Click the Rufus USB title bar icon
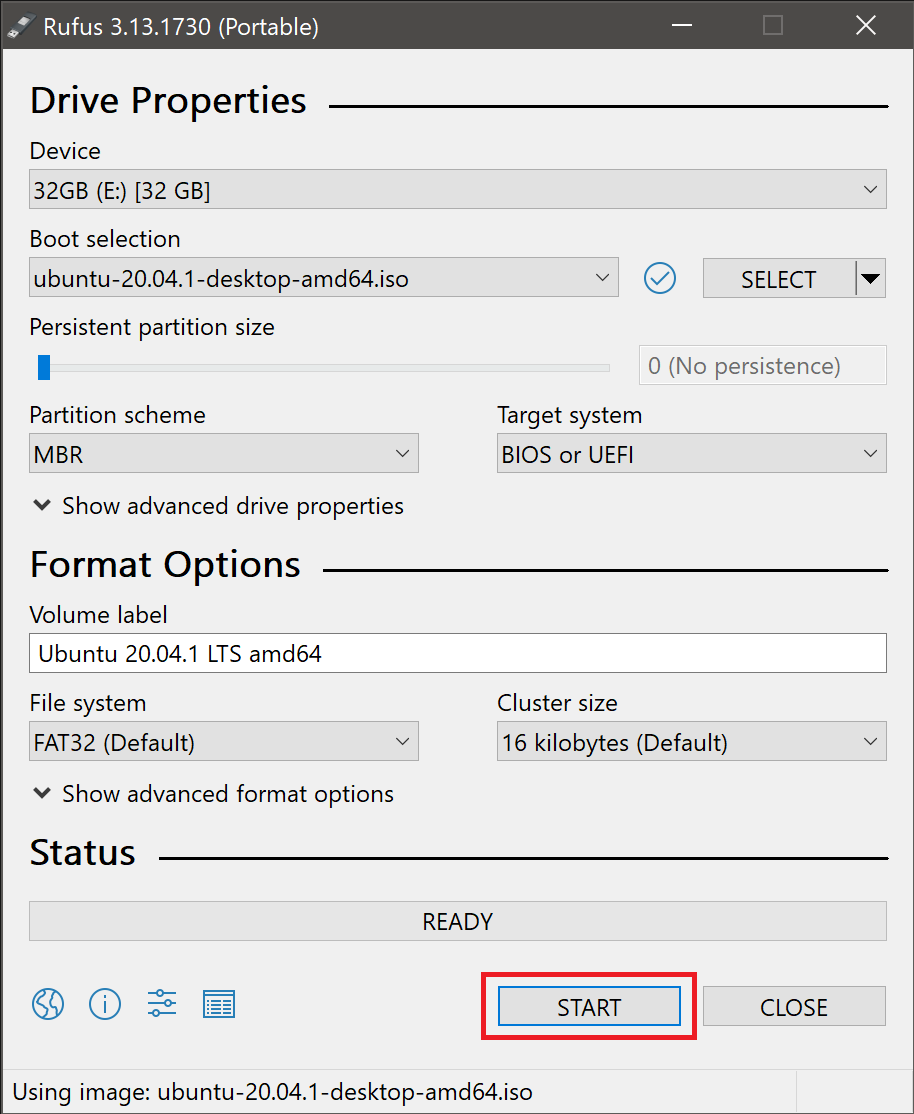This screenshot has height=1114, width=914. [22, 27]
